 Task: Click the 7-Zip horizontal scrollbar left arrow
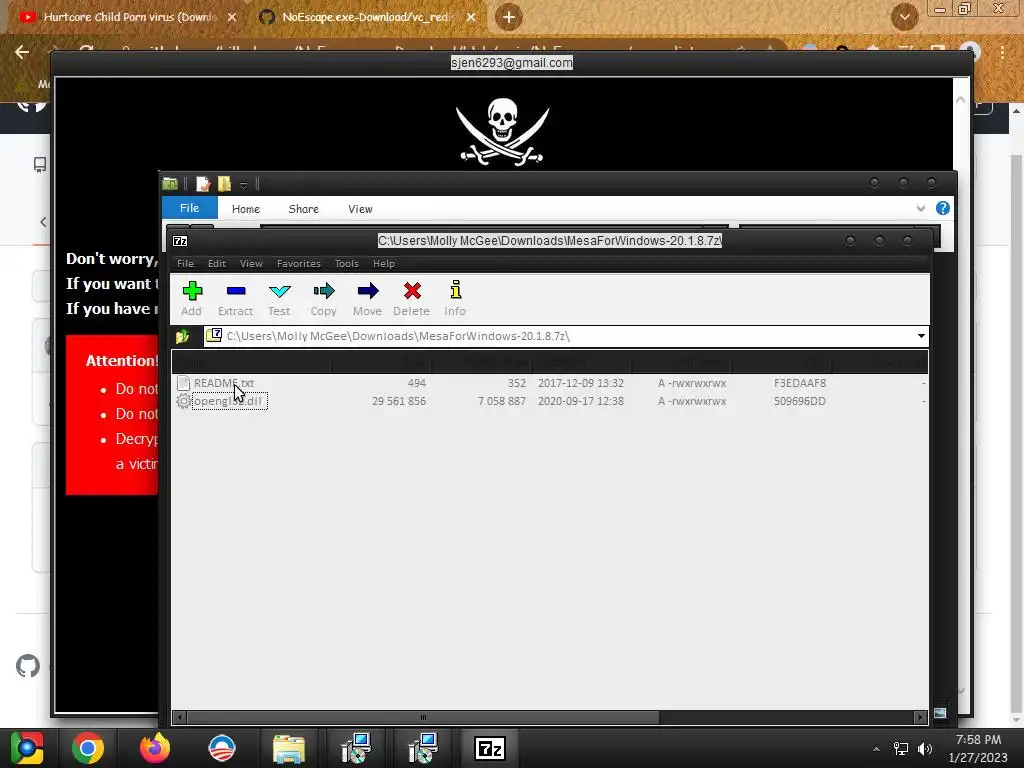click(180, 717)
